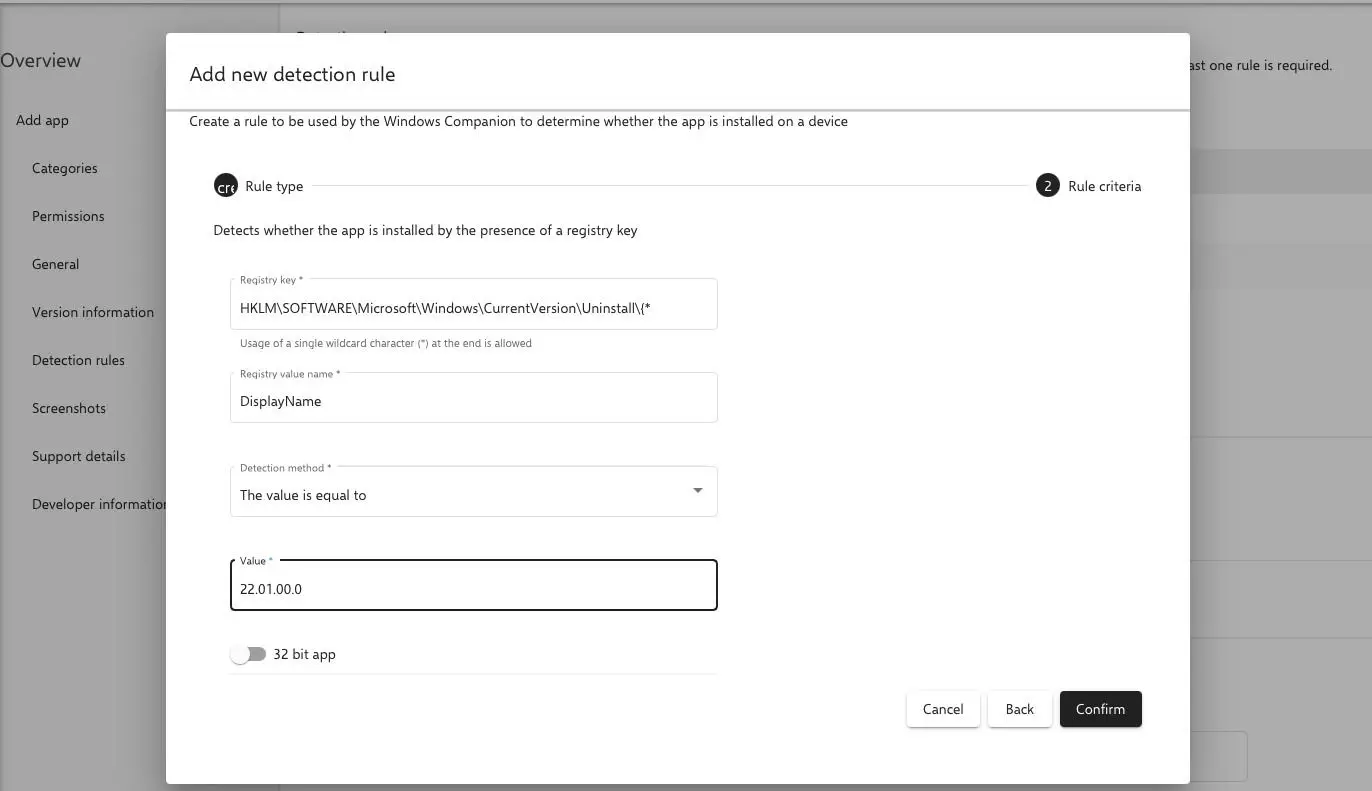Click Add app in the sidebar
1372x791 pixels.
click(x=42, y=120)
